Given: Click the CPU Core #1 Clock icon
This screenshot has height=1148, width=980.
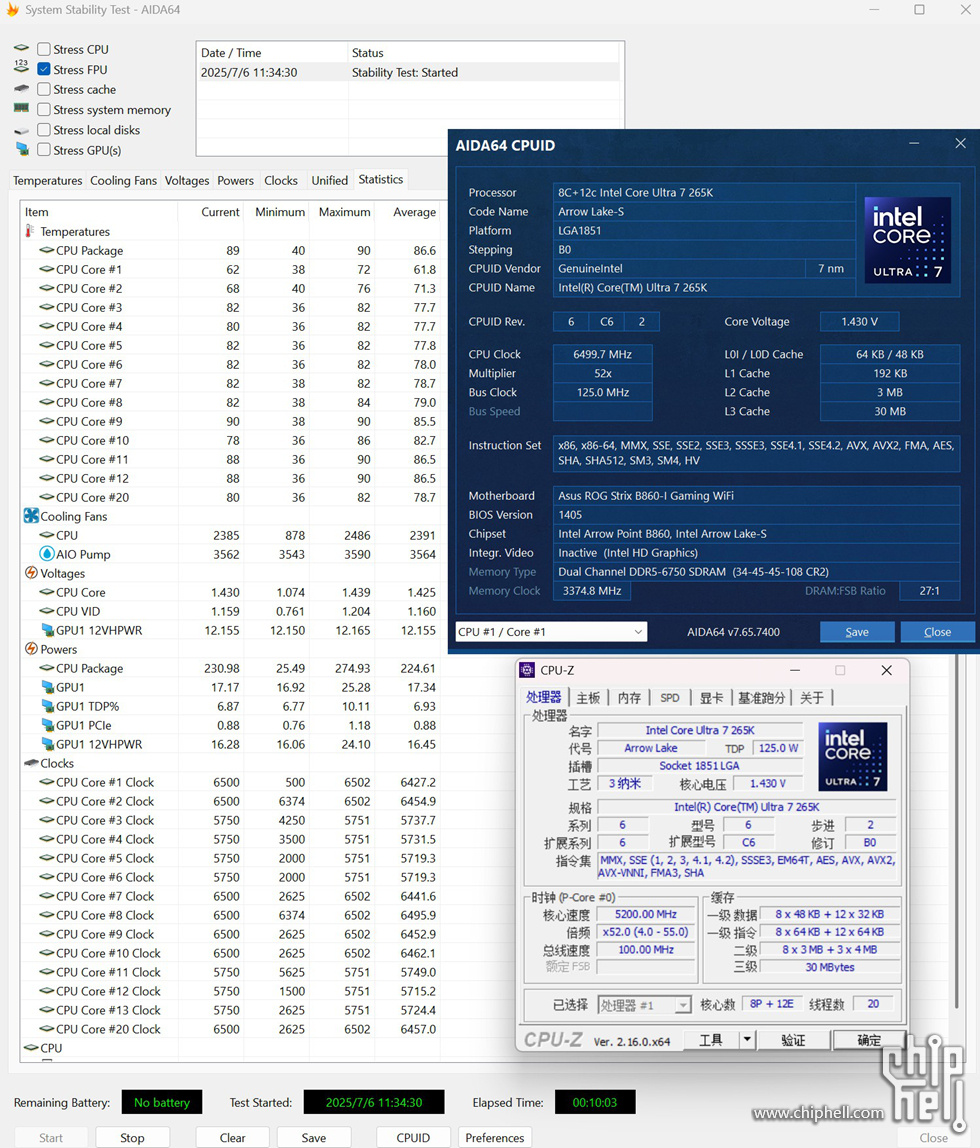Looking at the screenshot, I should [x=47, y=782].
